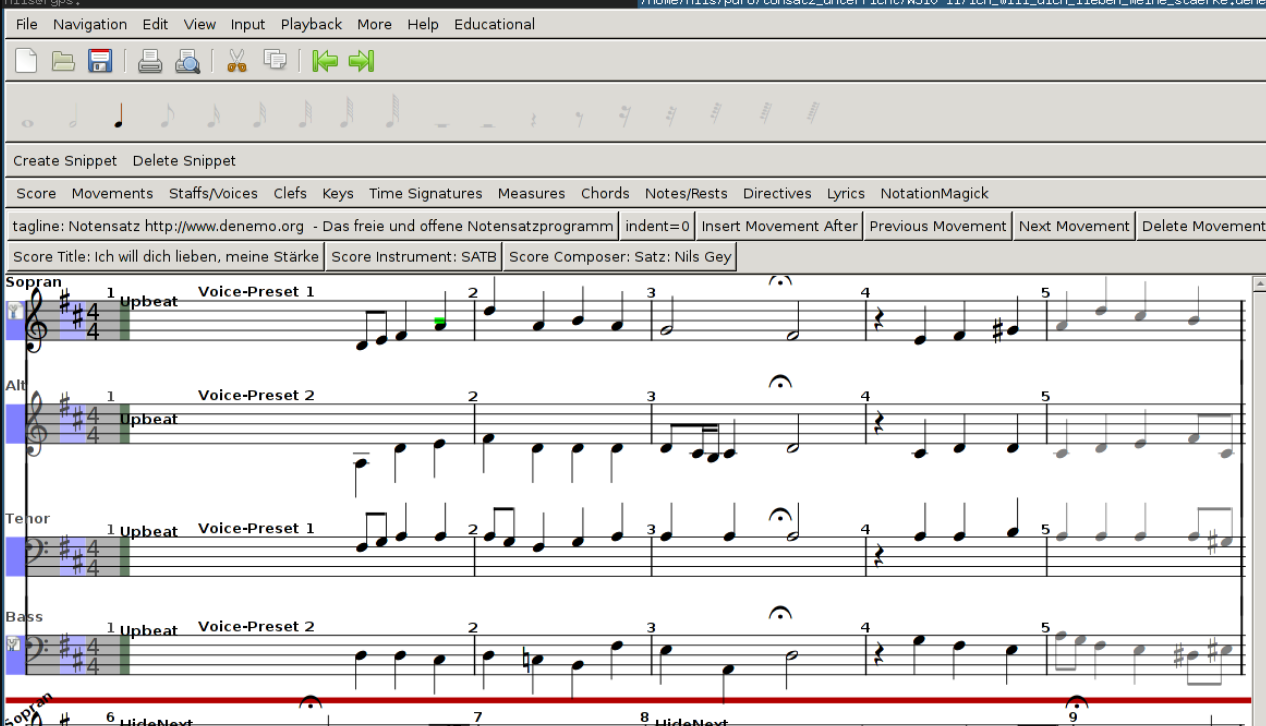Image resolution: width=1266 pixels, height=726 pixels.
Task: Select the quarter note duration
Action: pos(119,118)
